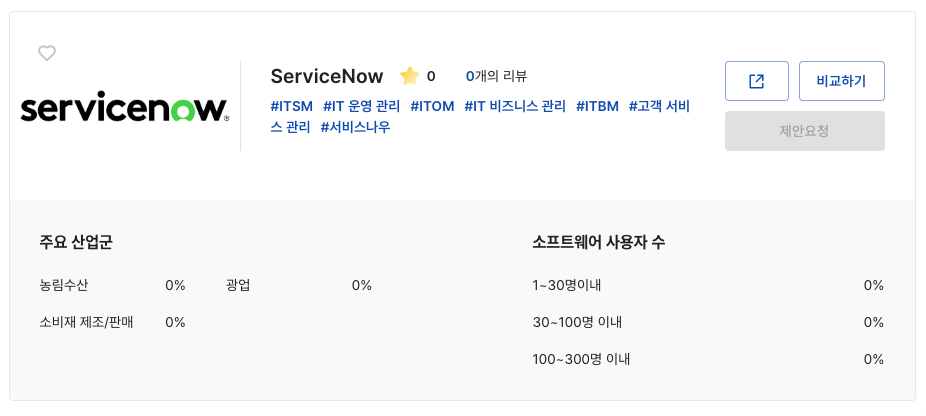The image size is (926, 416).
Task: Open the 0개의 리뷰 reviews link
Action: pyautogui.click(x=496, y=76)
